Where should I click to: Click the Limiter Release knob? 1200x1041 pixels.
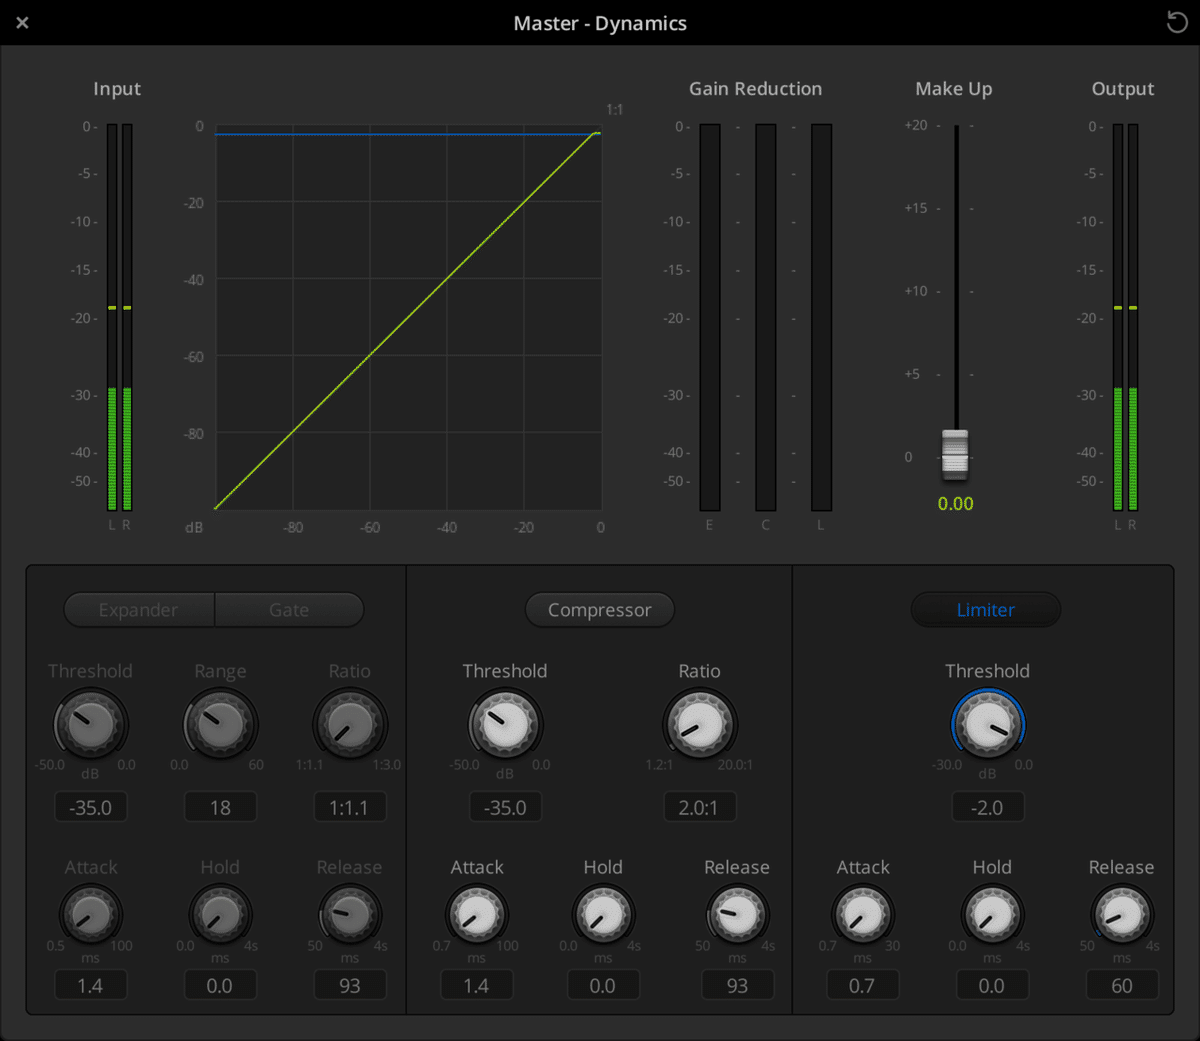pos(1122,914)
